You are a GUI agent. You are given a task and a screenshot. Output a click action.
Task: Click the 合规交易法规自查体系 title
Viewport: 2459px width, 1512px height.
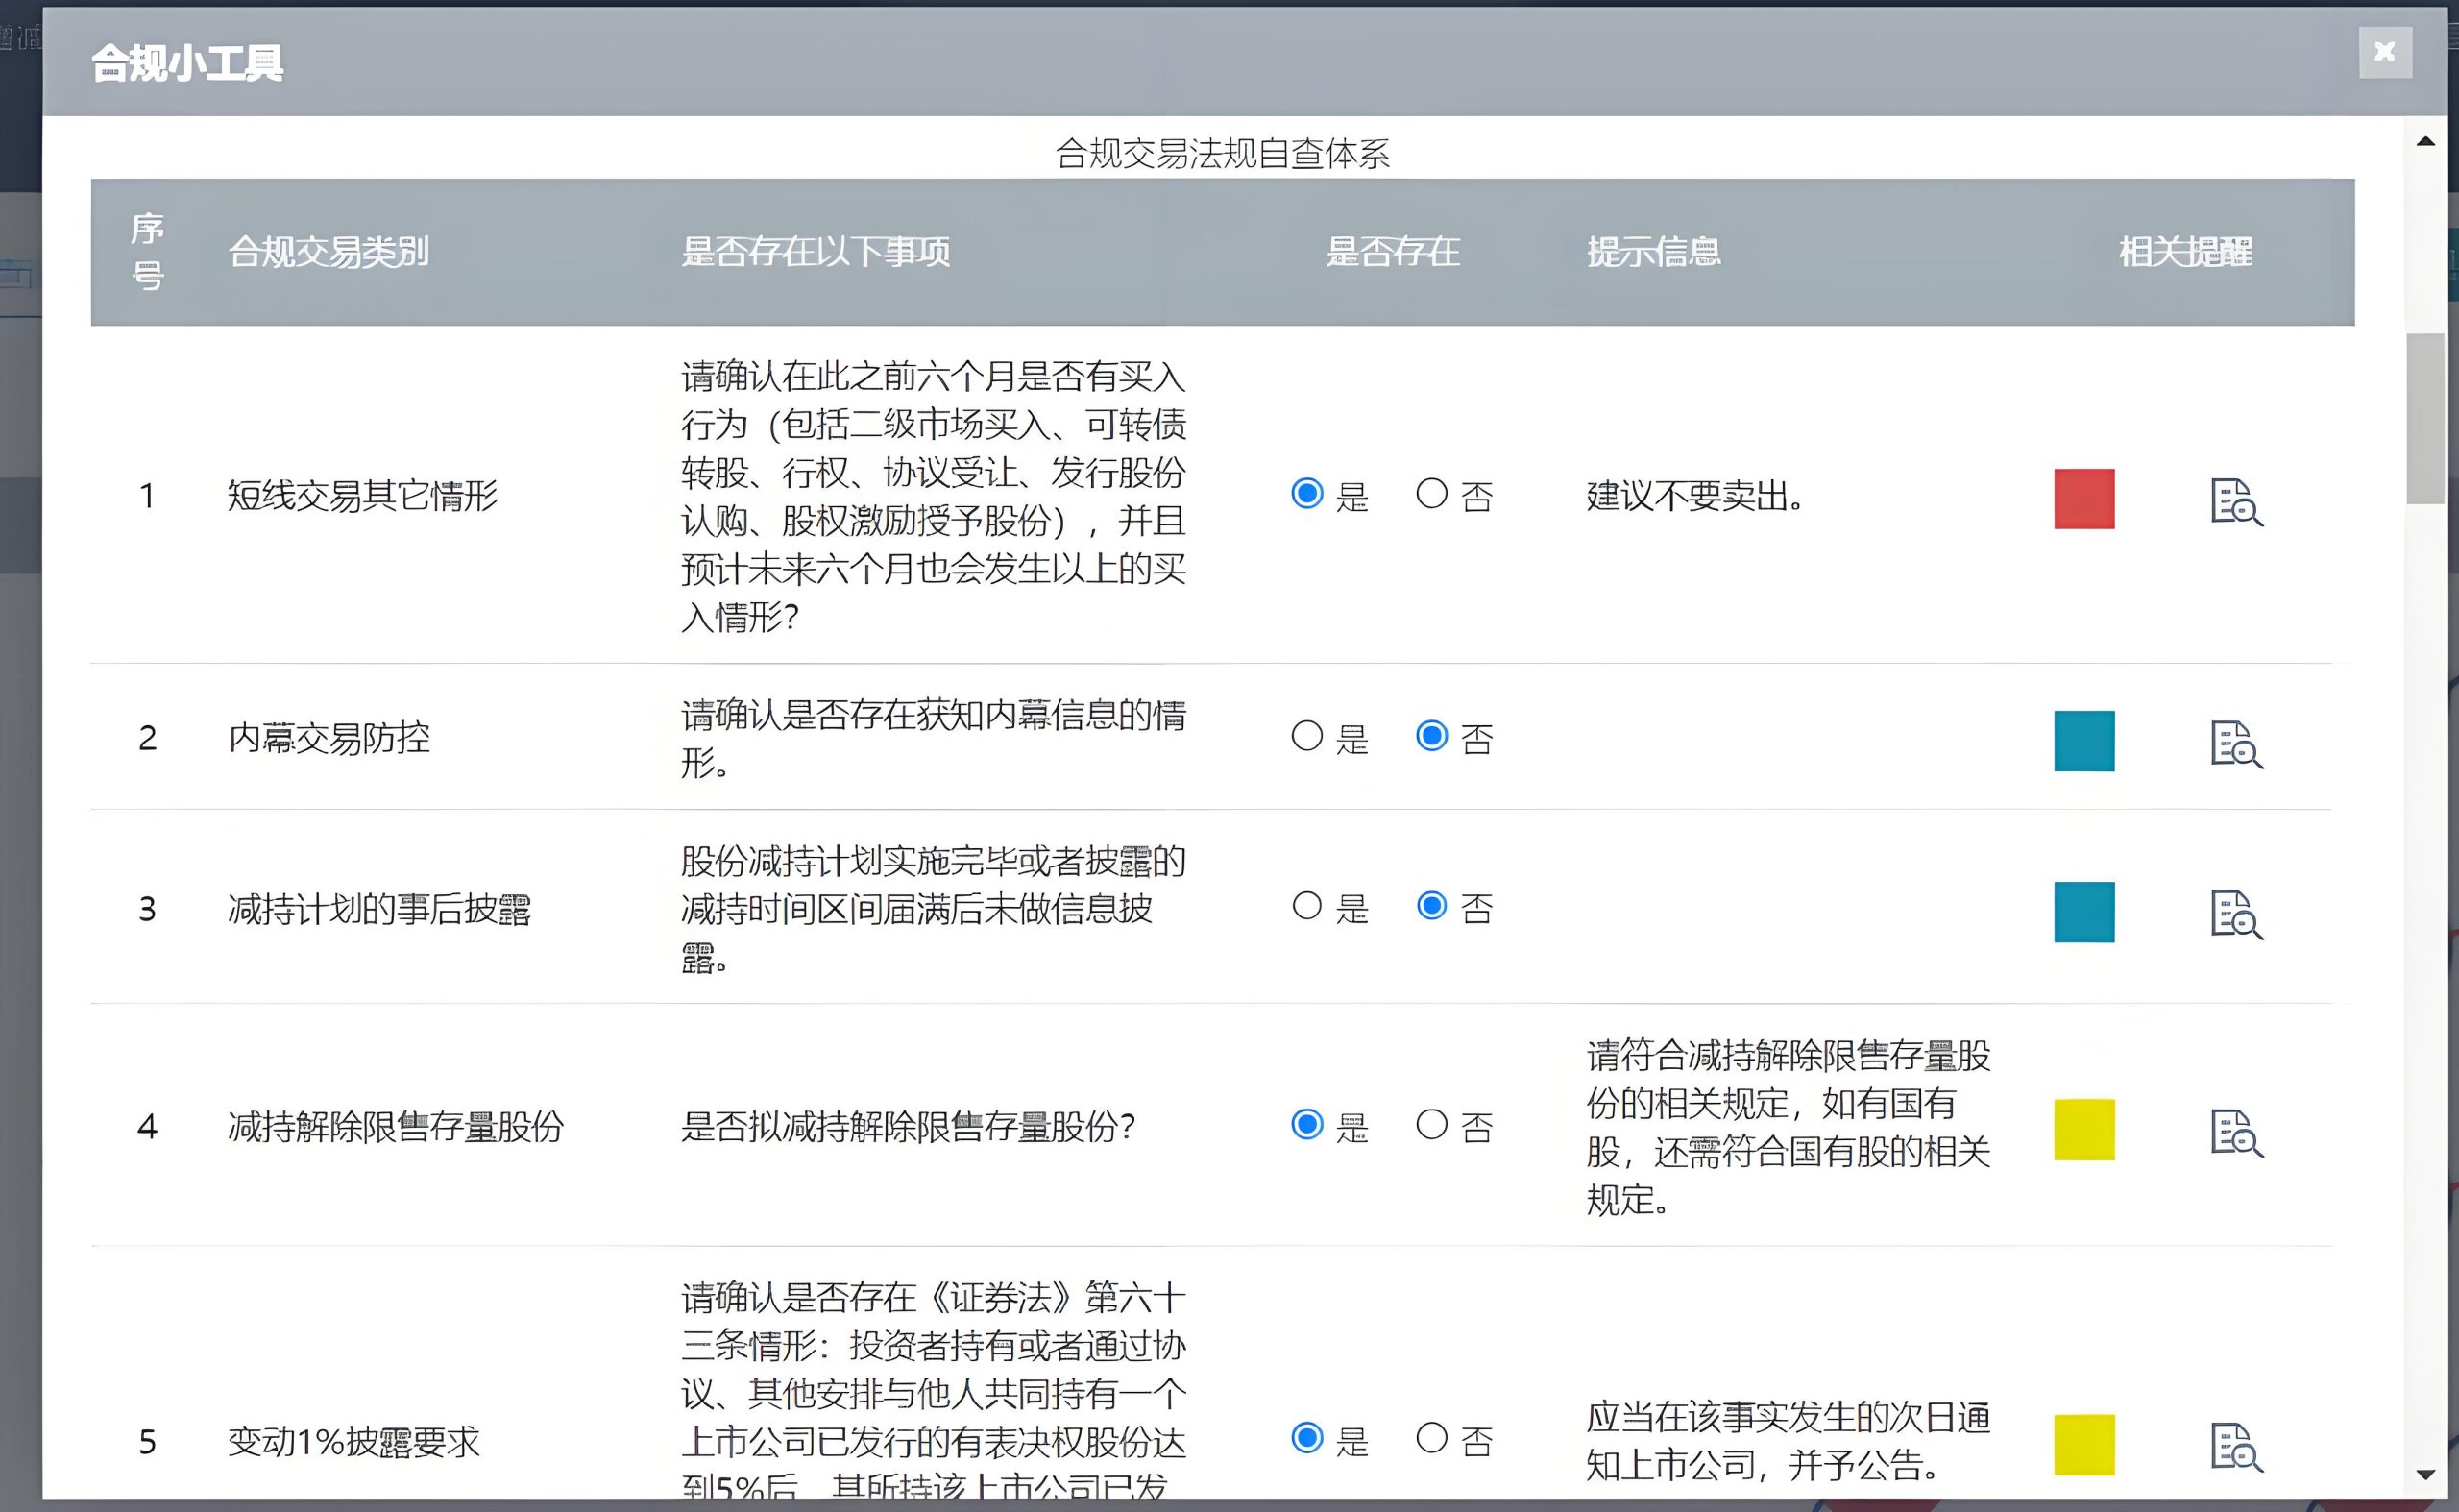1222,154
